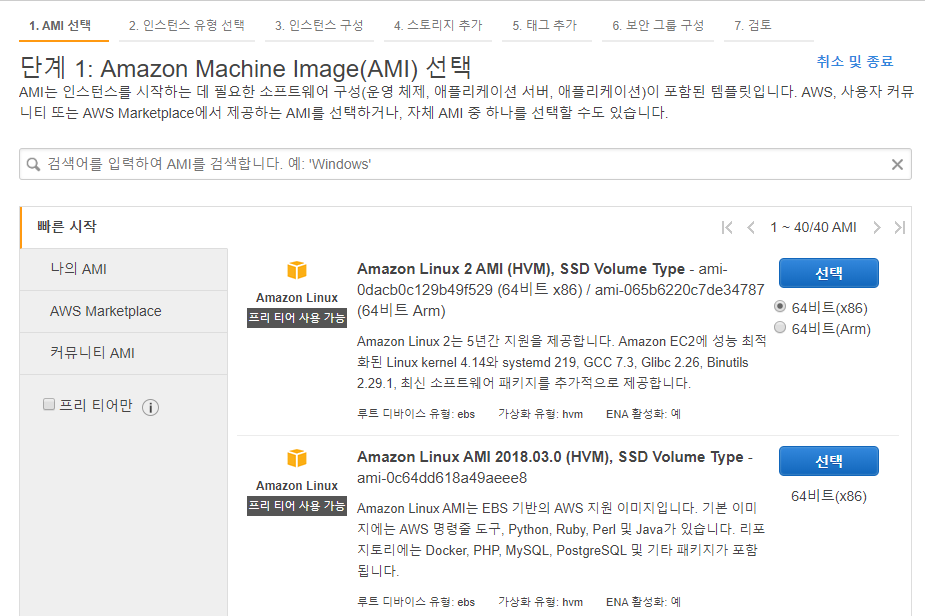The width and height of the screenshot is (925, 616).
Task: Select the 64비트(x86) radio option
Action: 780,306
